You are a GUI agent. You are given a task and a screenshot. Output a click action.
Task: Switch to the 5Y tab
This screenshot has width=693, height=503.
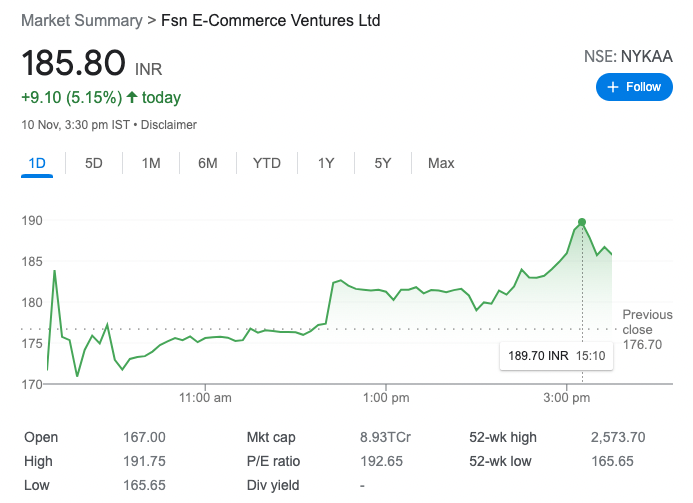383,164
